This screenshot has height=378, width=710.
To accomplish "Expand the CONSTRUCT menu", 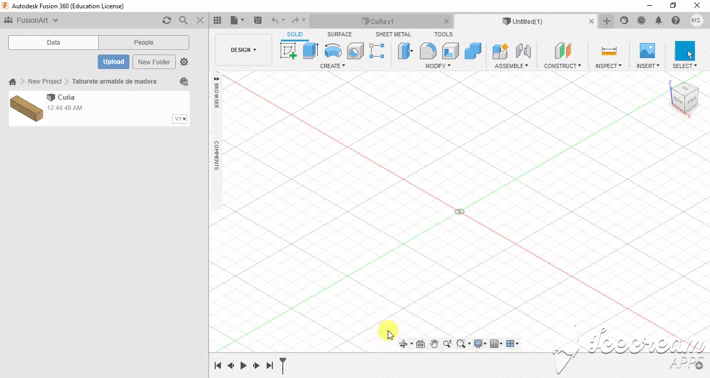I will (562, 66).
